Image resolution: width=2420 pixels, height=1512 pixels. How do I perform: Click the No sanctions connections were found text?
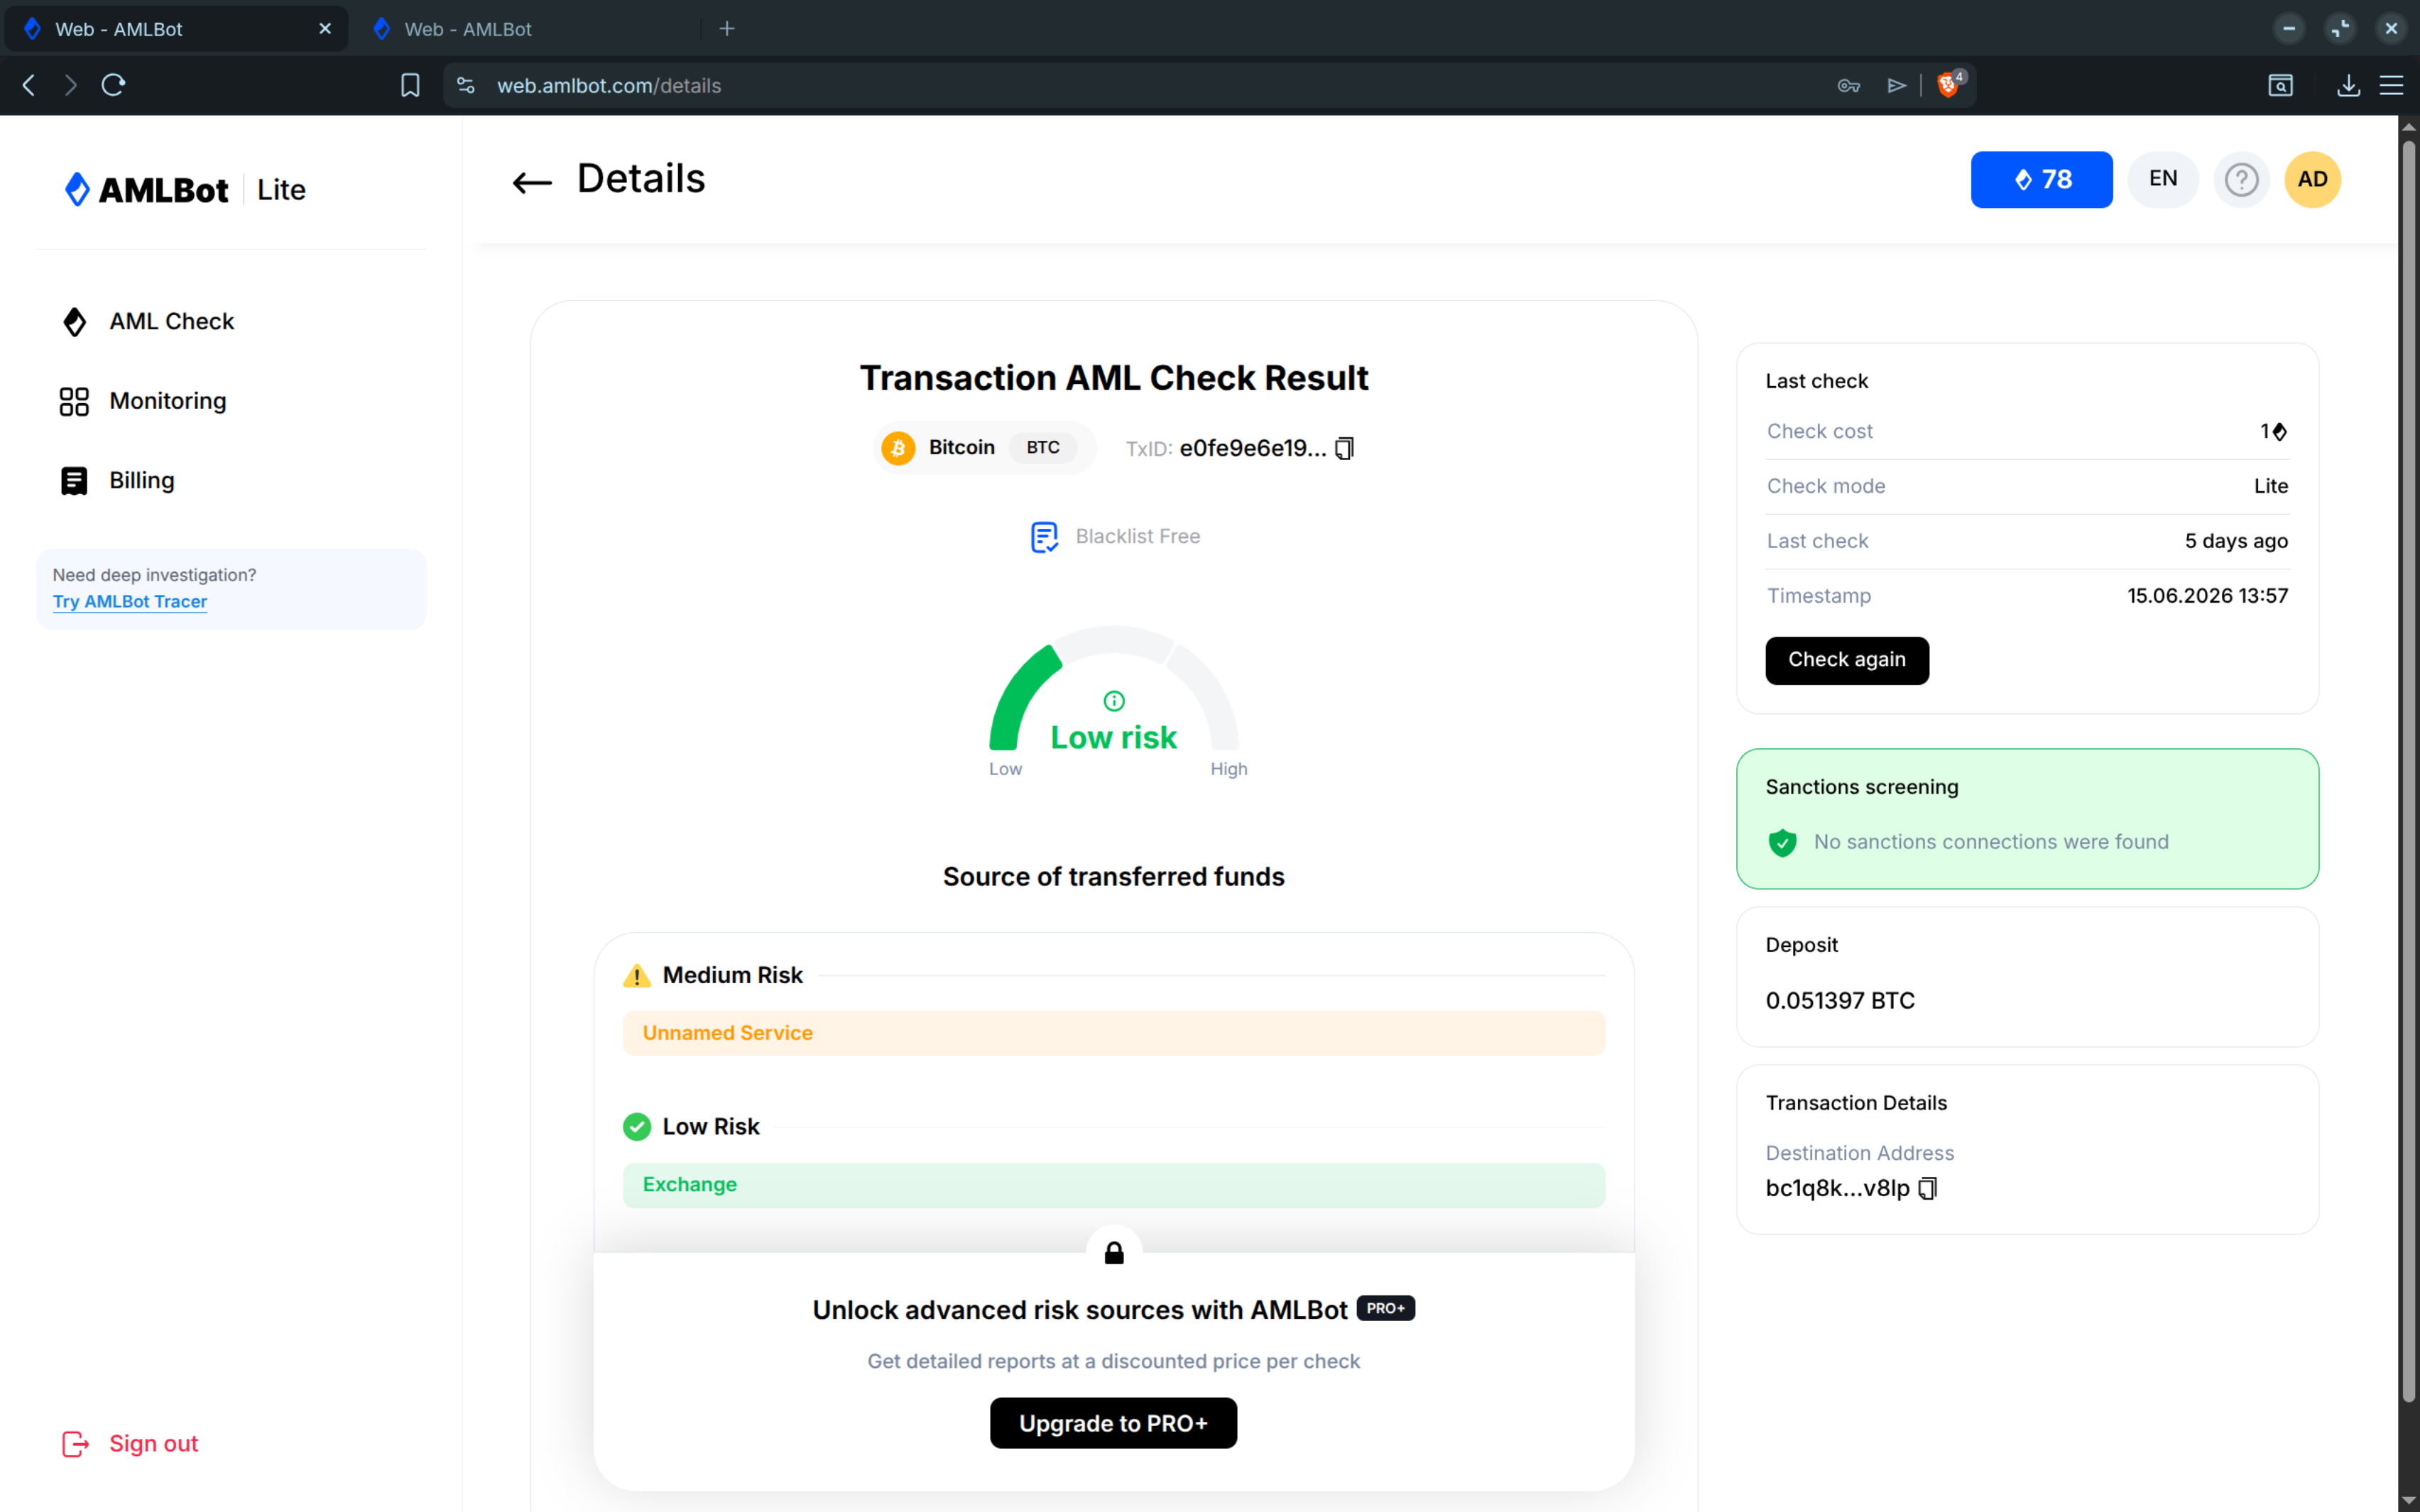point(1990,842)
